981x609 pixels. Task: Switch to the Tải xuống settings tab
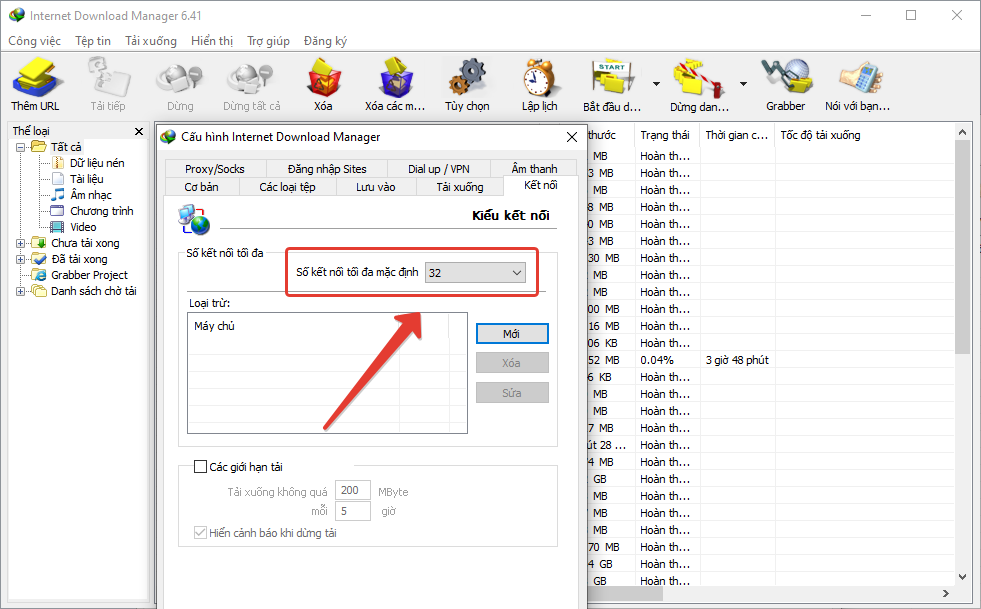460,187
